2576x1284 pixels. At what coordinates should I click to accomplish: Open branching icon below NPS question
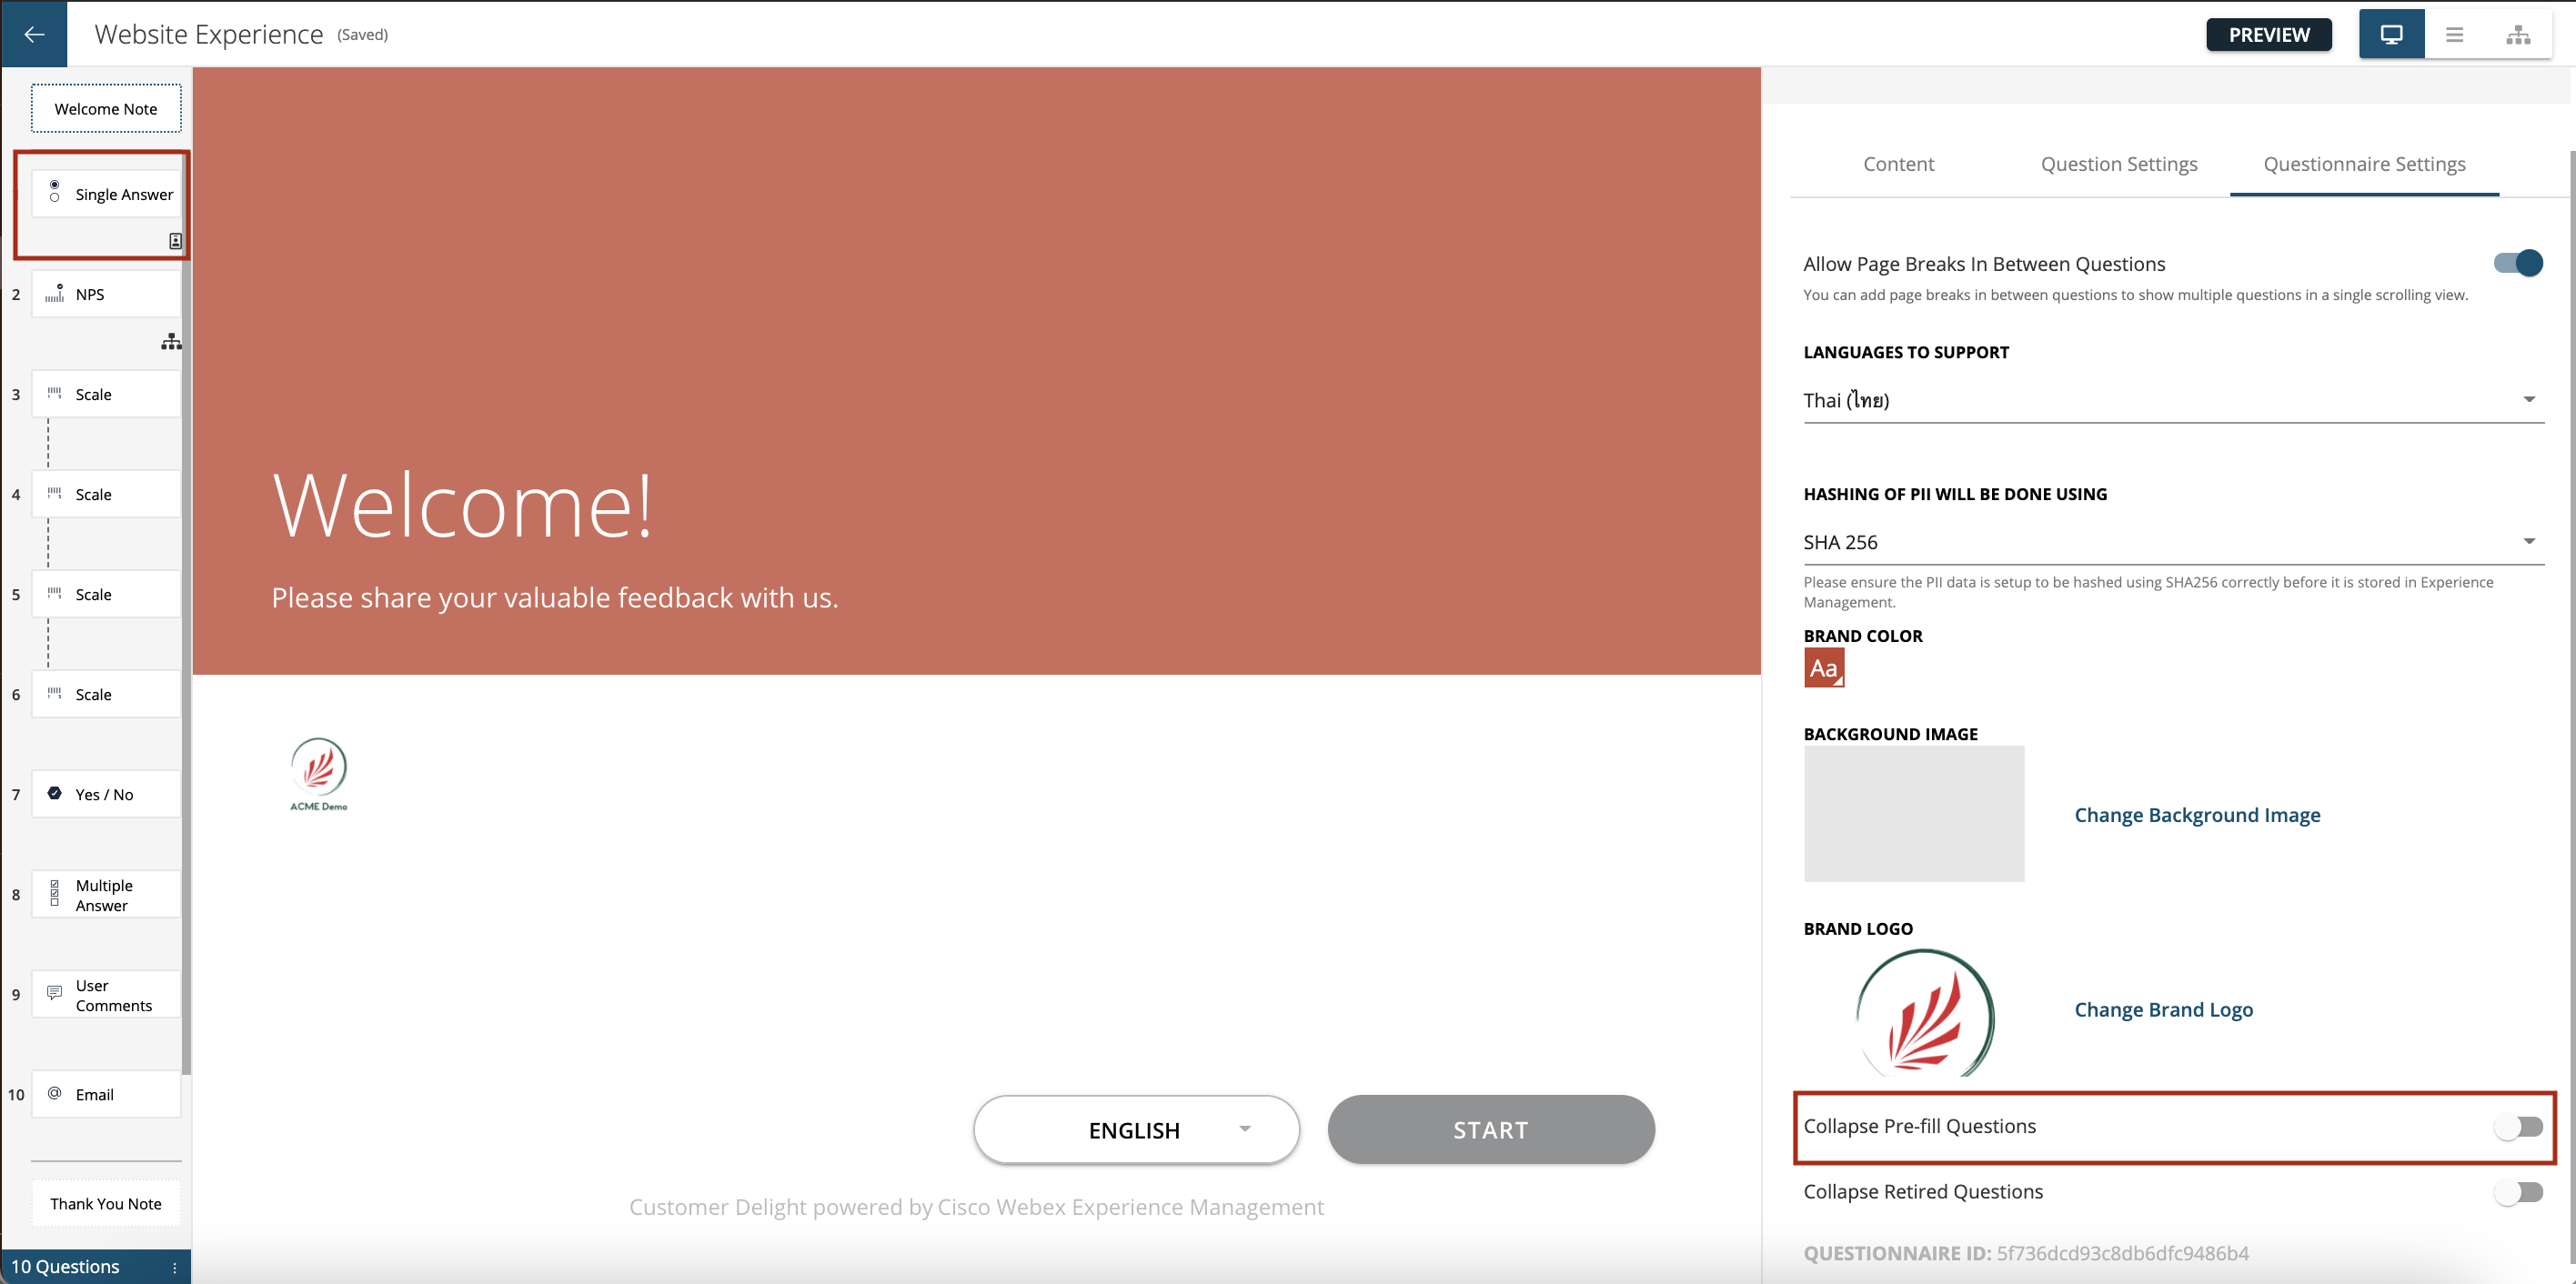click(171, 341)
